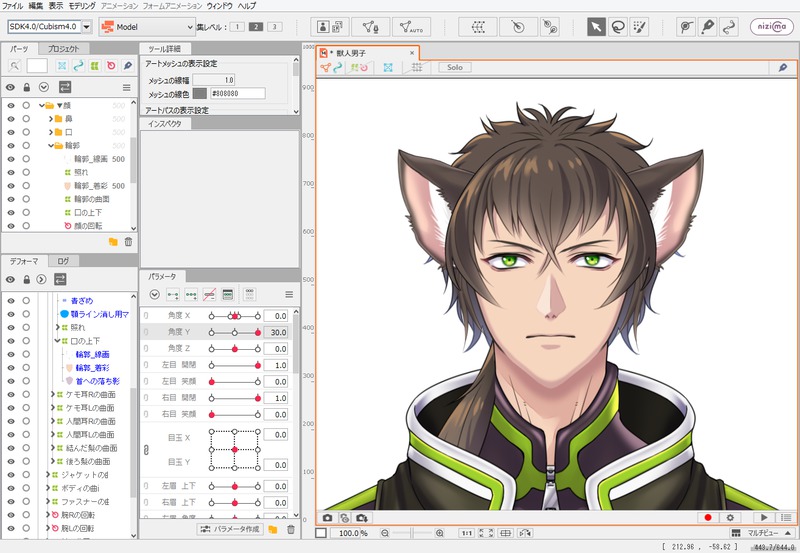Click zoom out magnifier icon
This screenshot has width=800, height=553.
385,533
